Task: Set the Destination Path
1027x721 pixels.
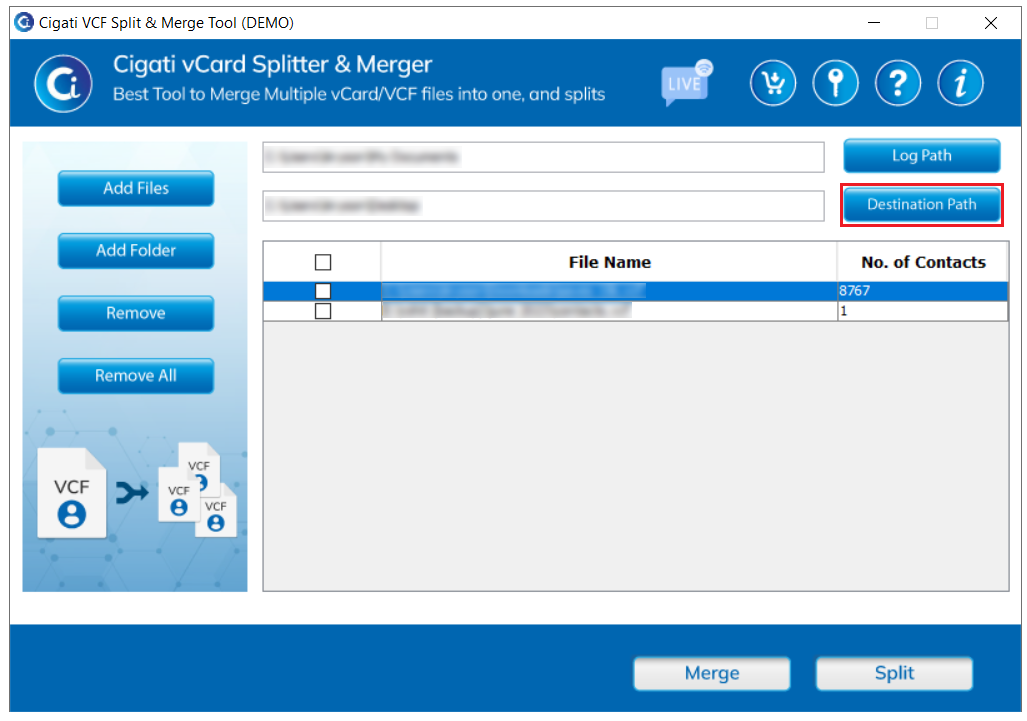Action: [922, 204]
